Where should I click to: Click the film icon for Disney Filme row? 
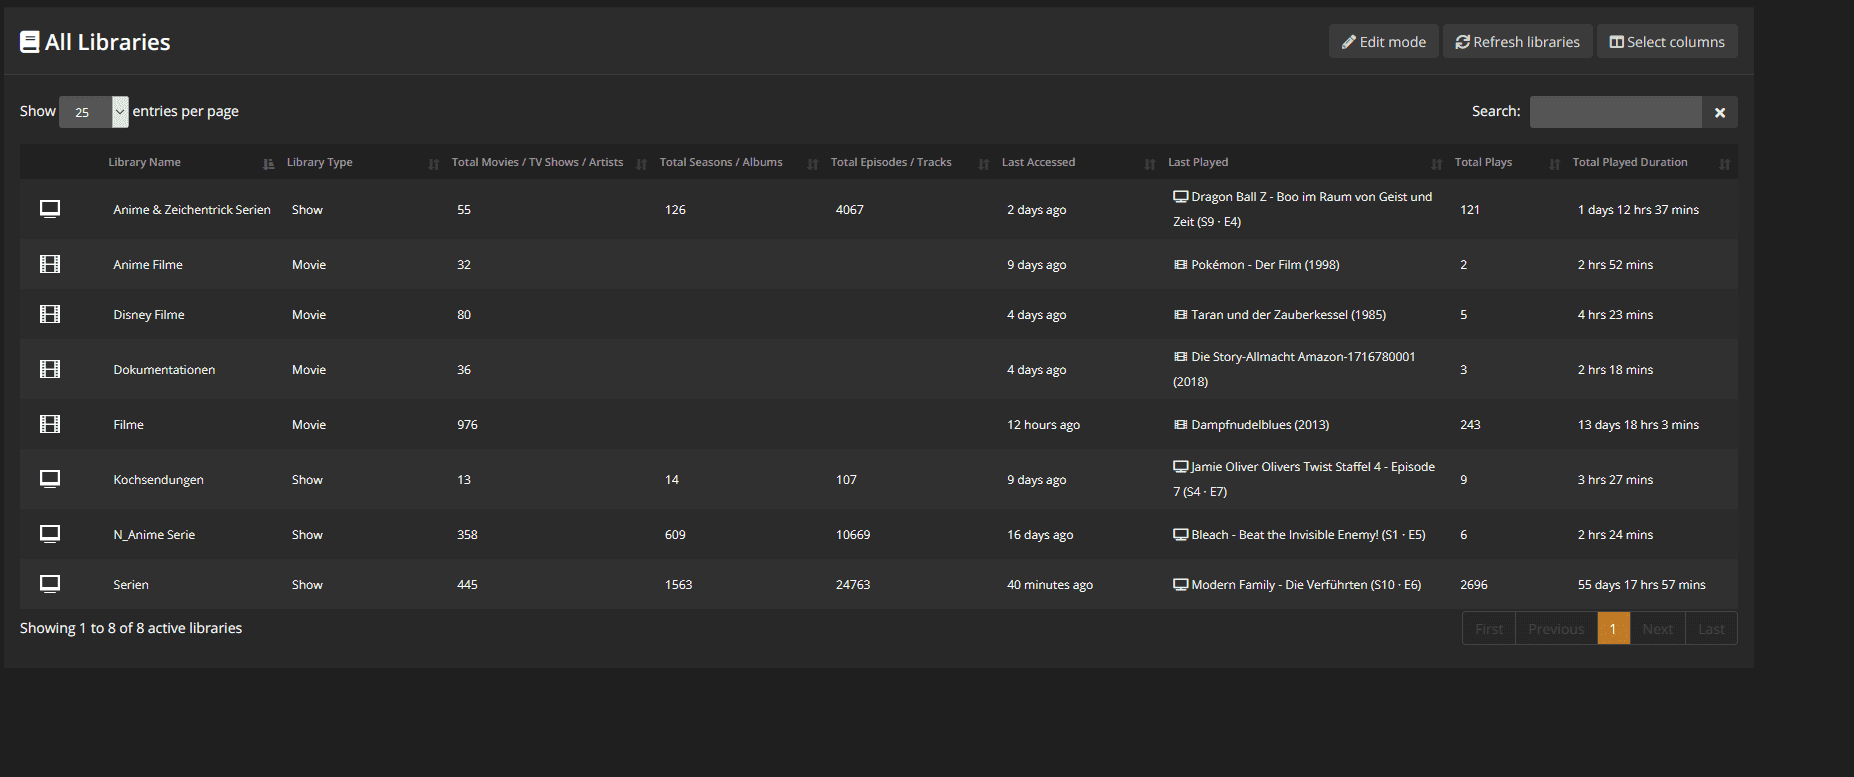coord(50,314)
